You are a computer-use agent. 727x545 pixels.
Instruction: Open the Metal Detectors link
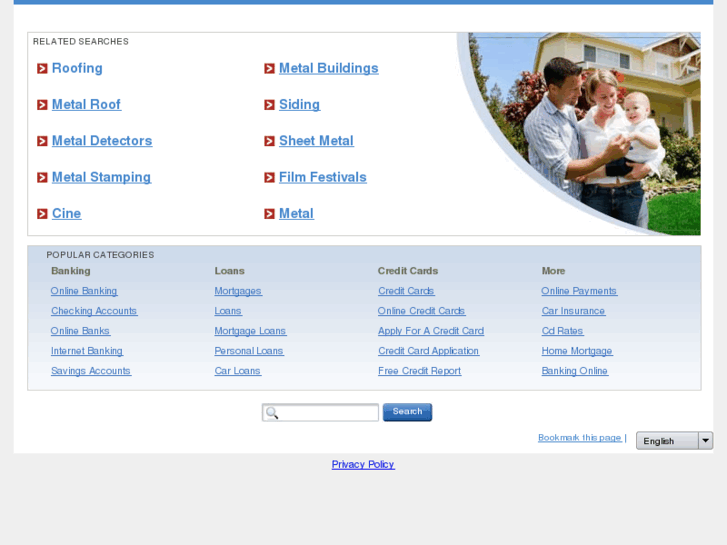coord(102,141)
